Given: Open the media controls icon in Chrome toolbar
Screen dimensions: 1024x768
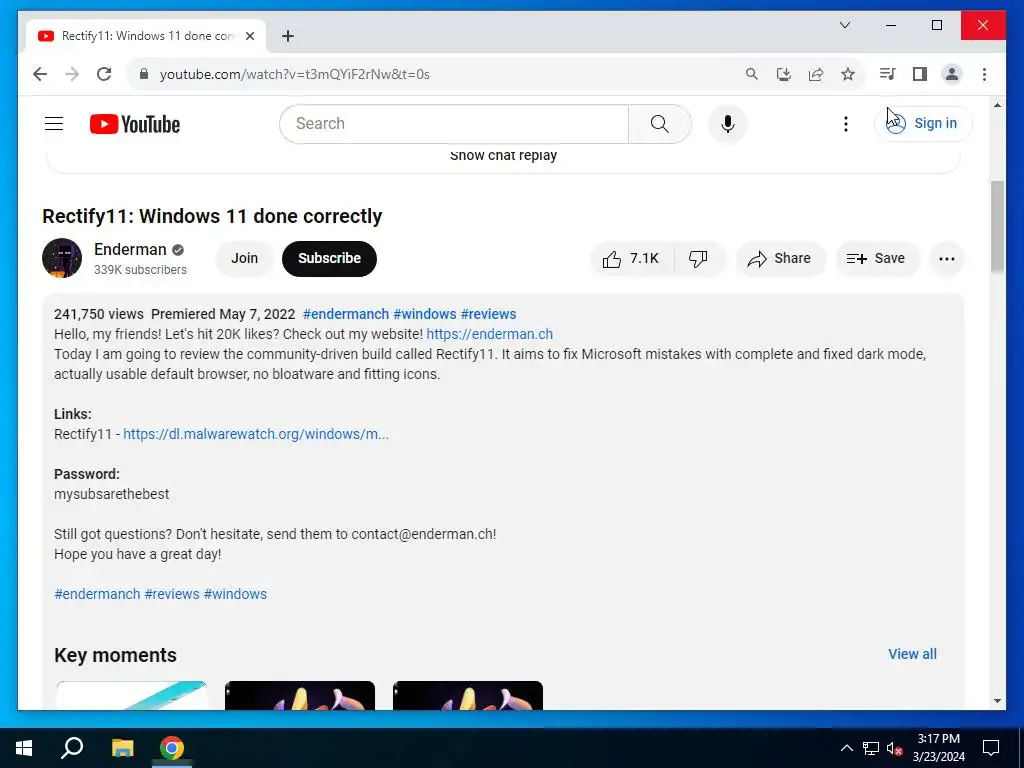Looking at the screenshot, I should coord(887,74).
